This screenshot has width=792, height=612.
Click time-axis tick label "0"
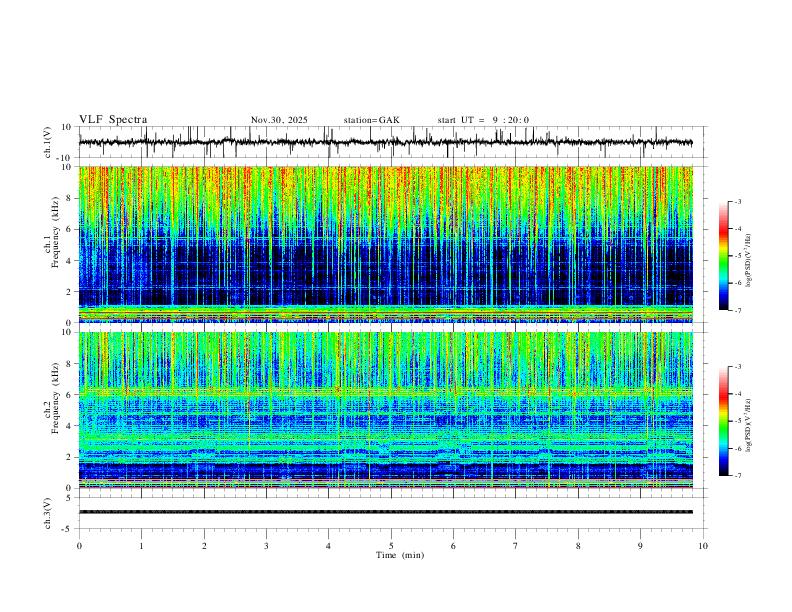coord(79,546)
